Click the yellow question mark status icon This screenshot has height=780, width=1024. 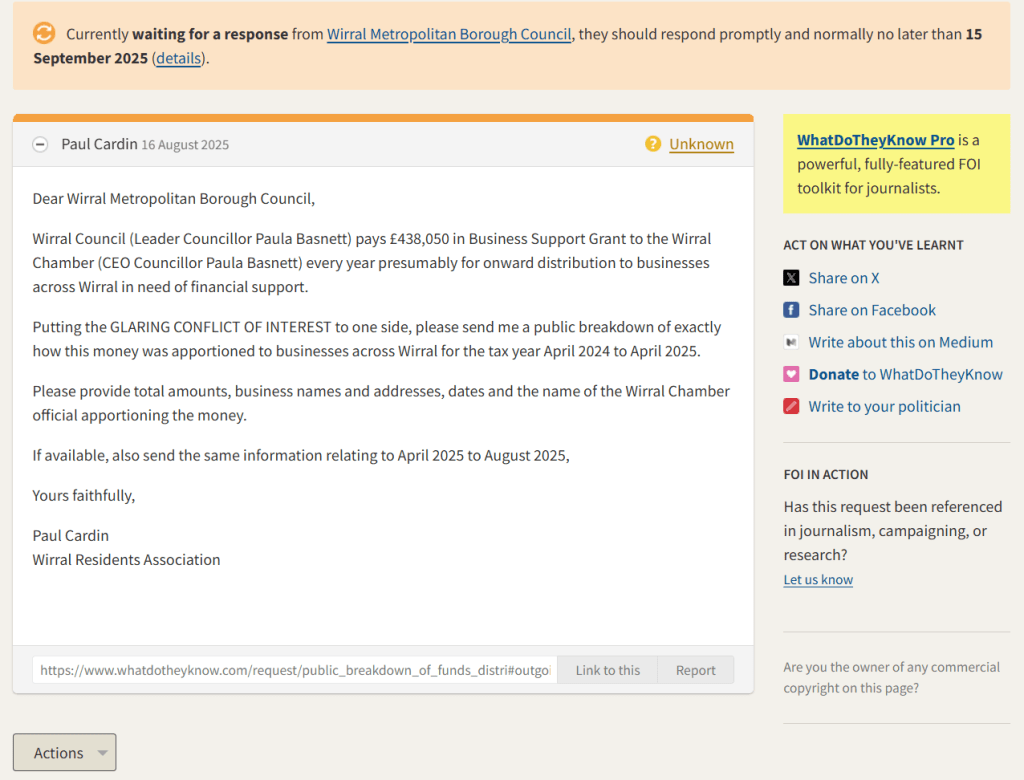[x=653, y=144]
